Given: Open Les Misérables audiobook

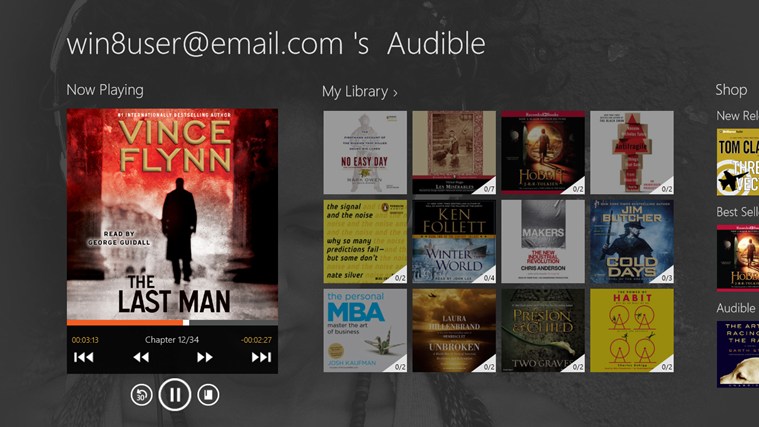Looking at the screenshot, I should pos(454,152).
